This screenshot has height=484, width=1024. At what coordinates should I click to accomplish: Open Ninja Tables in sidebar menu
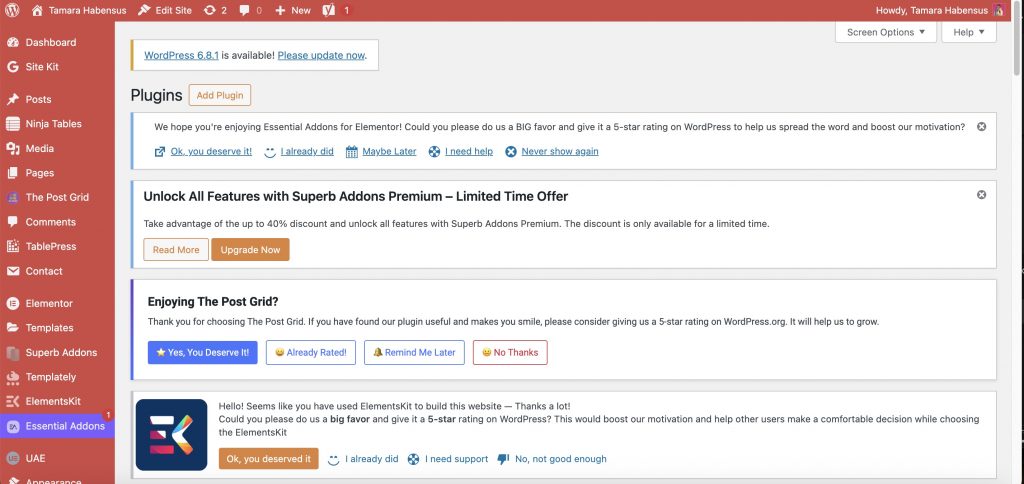[53, 124]
